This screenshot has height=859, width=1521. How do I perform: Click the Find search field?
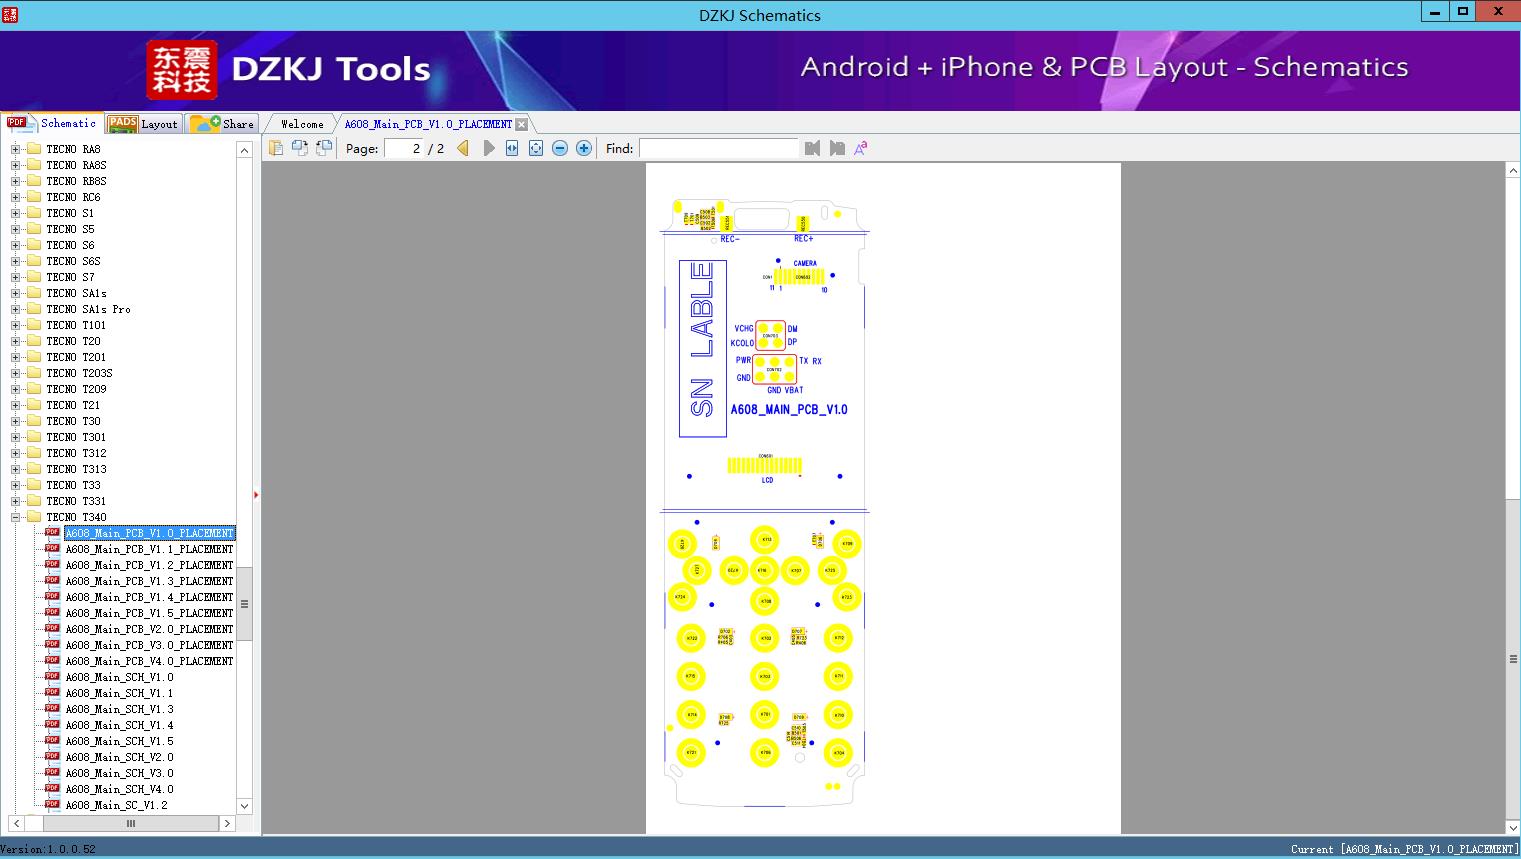coord(719,148)
